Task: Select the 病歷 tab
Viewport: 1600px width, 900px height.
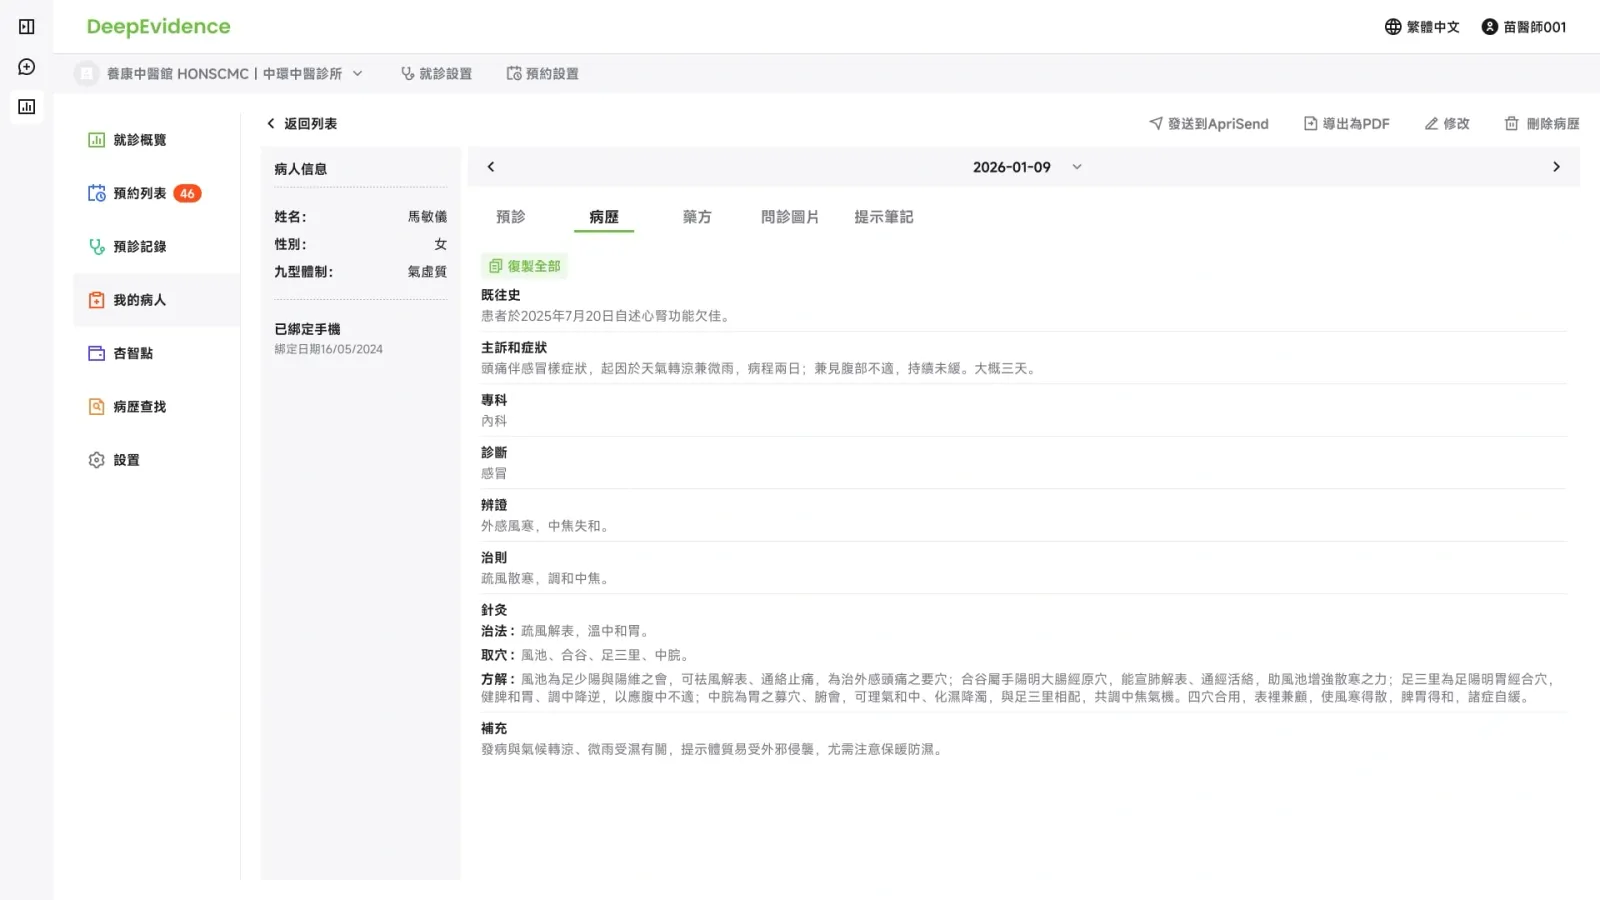Action: click(604, 217)
